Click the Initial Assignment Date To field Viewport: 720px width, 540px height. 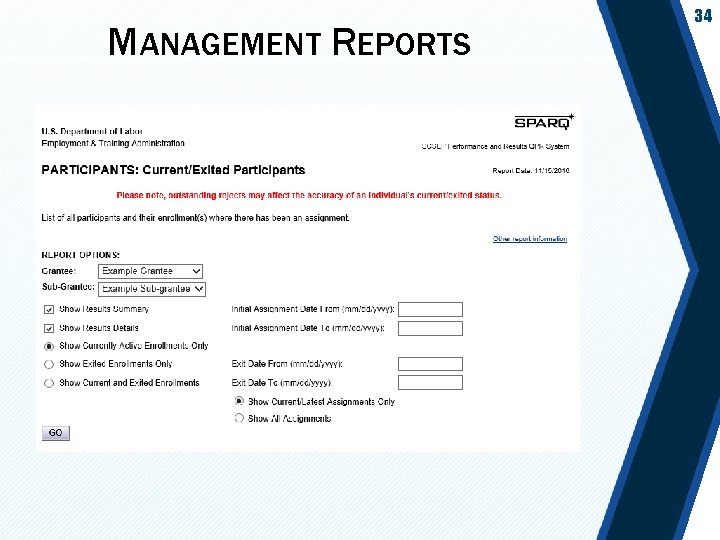(430, 328)
